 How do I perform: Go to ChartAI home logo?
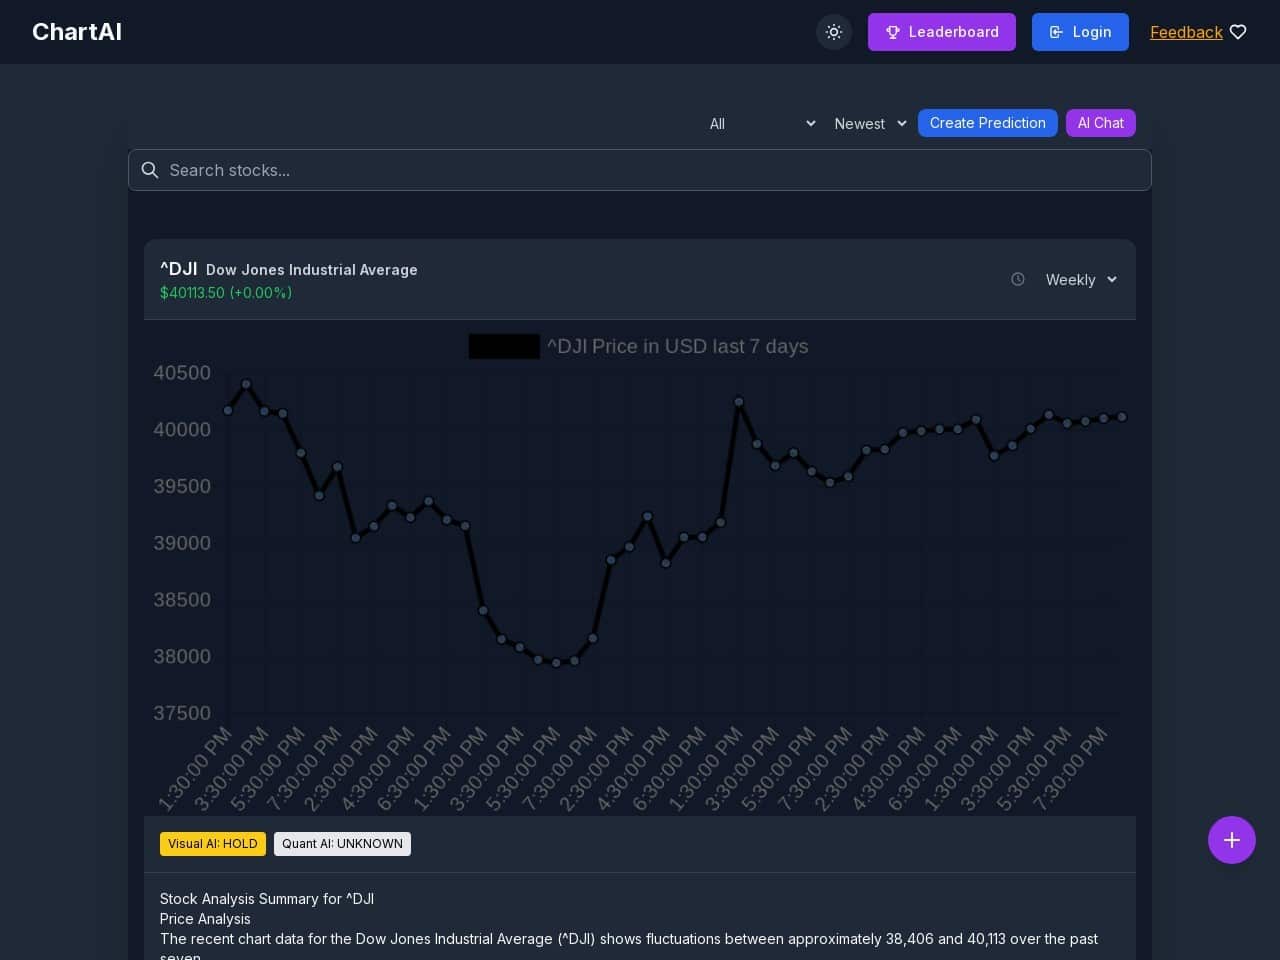pyautogui.click(x=77, y=32)
